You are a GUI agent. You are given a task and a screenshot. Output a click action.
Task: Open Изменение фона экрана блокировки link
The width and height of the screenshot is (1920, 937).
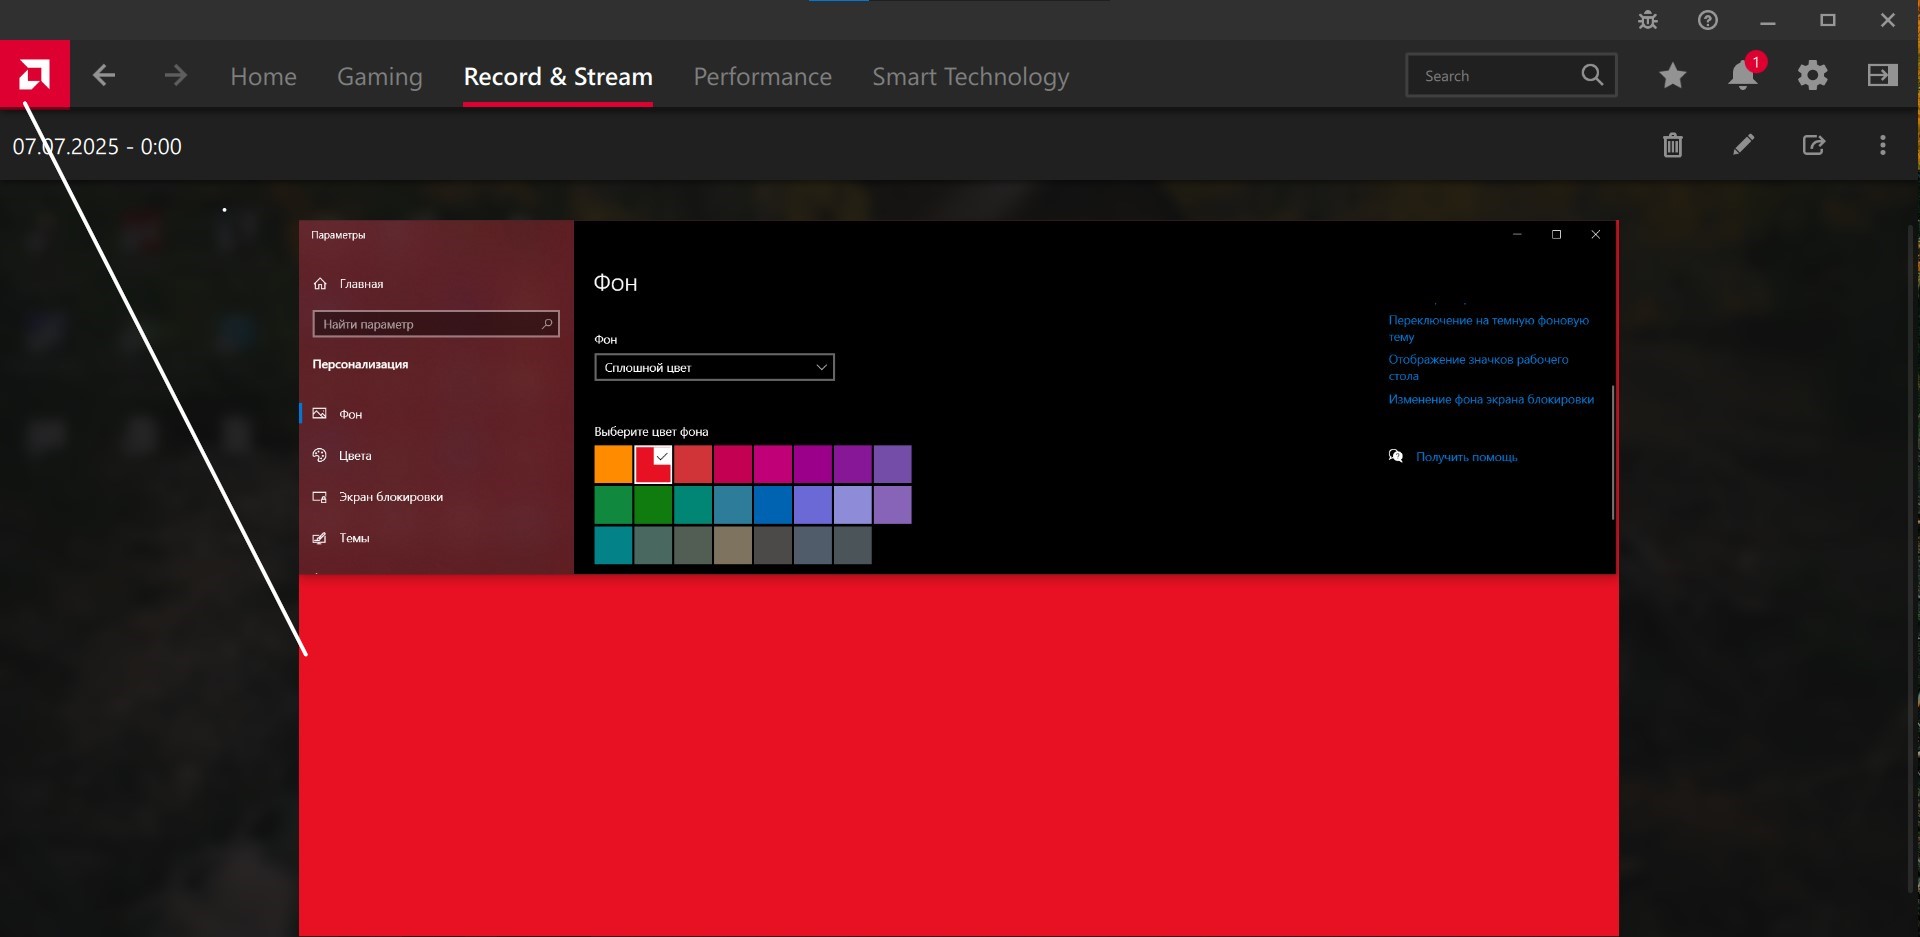(1491, 399)
